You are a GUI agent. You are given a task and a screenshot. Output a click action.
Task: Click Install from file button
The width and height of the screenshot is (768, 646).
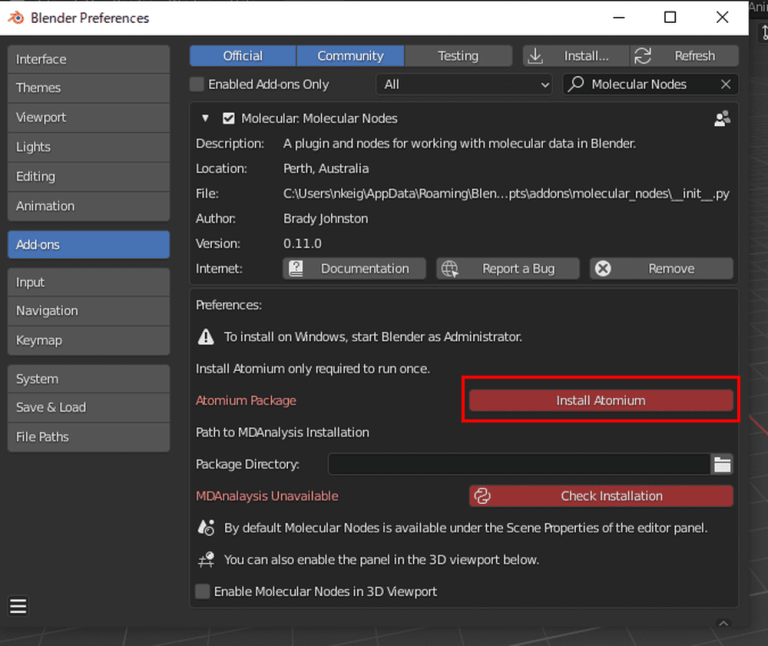[x=576, y=56]
